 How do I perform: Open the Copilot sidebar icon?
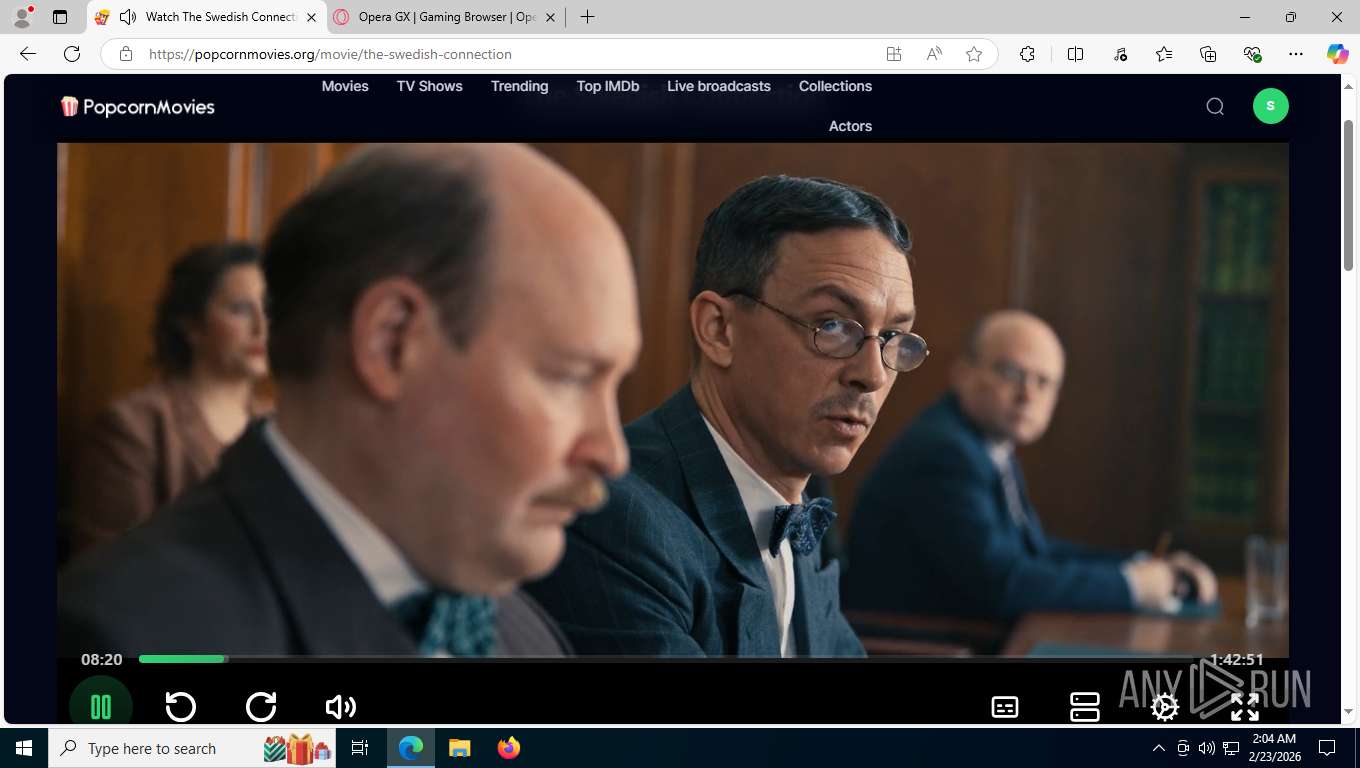click(x=1338, y=54)
